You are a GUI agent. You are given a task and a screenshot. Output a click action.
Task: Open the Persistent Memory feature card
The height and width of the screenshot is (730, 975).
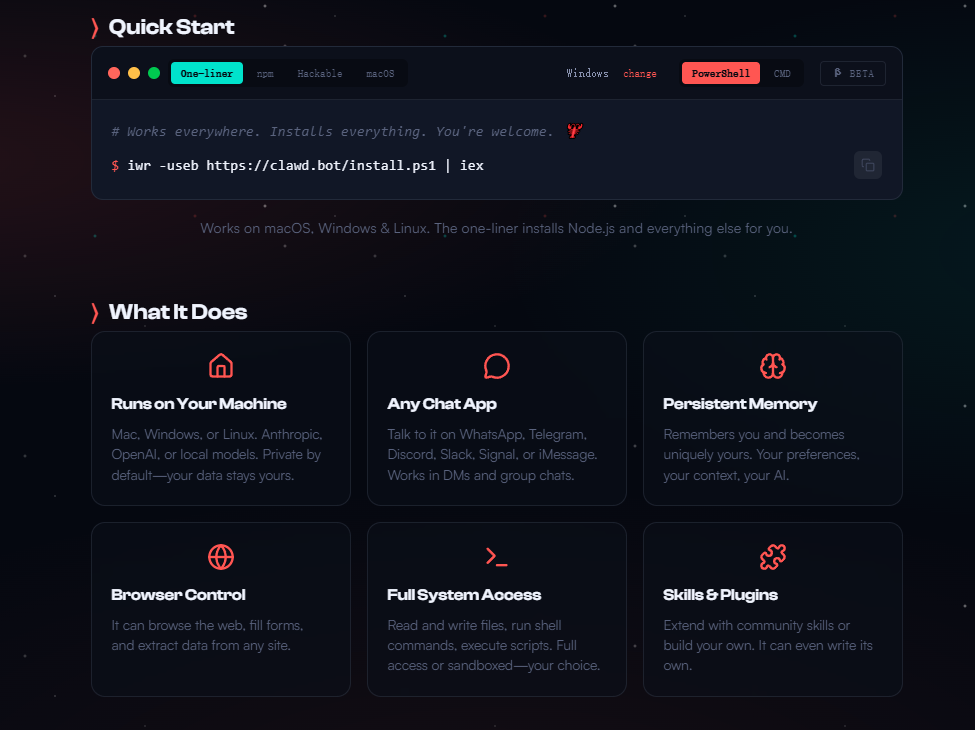pyautogui.click(x=772, y=418)
